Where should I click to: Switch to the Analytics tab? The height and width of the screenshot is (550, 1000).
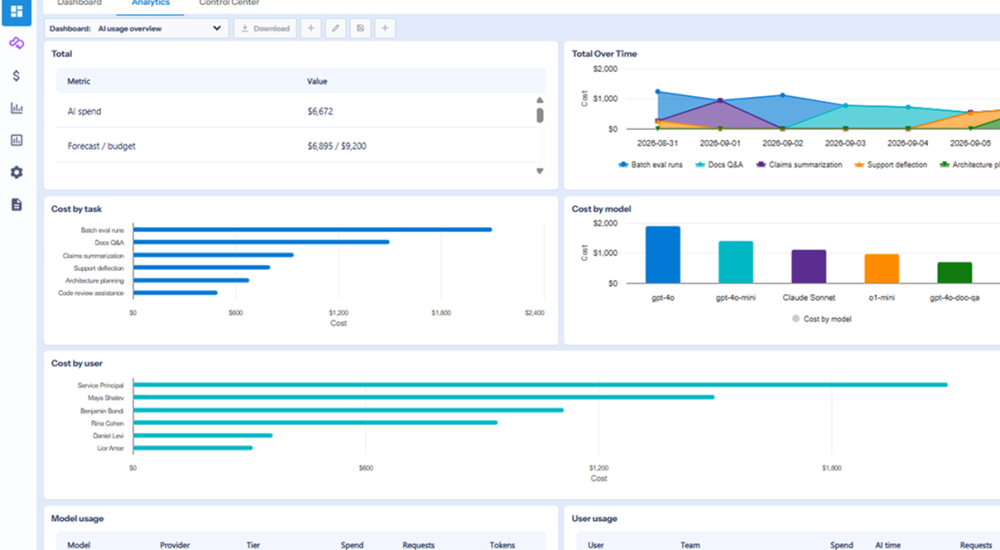pos(151,3)
